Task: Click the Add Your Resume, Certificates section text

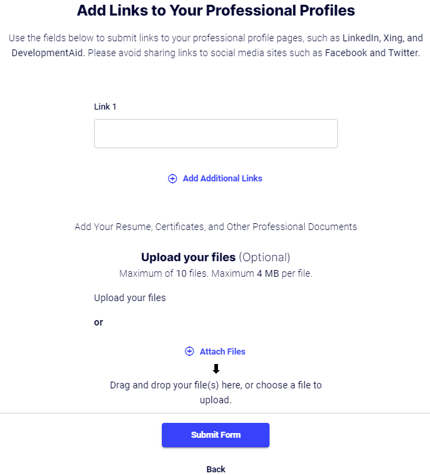Action: [x=216, y=227]
